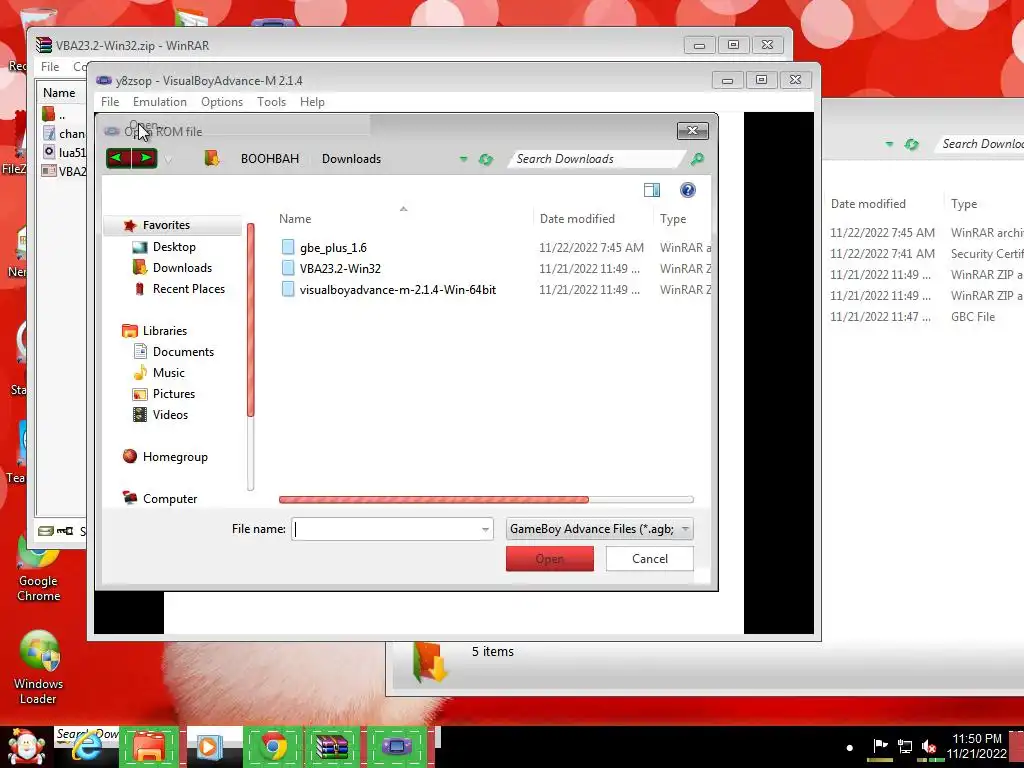This screenshot has height=768, width=1024.
Task: Toggle the preview pane icon
Action: coord(652,190)
